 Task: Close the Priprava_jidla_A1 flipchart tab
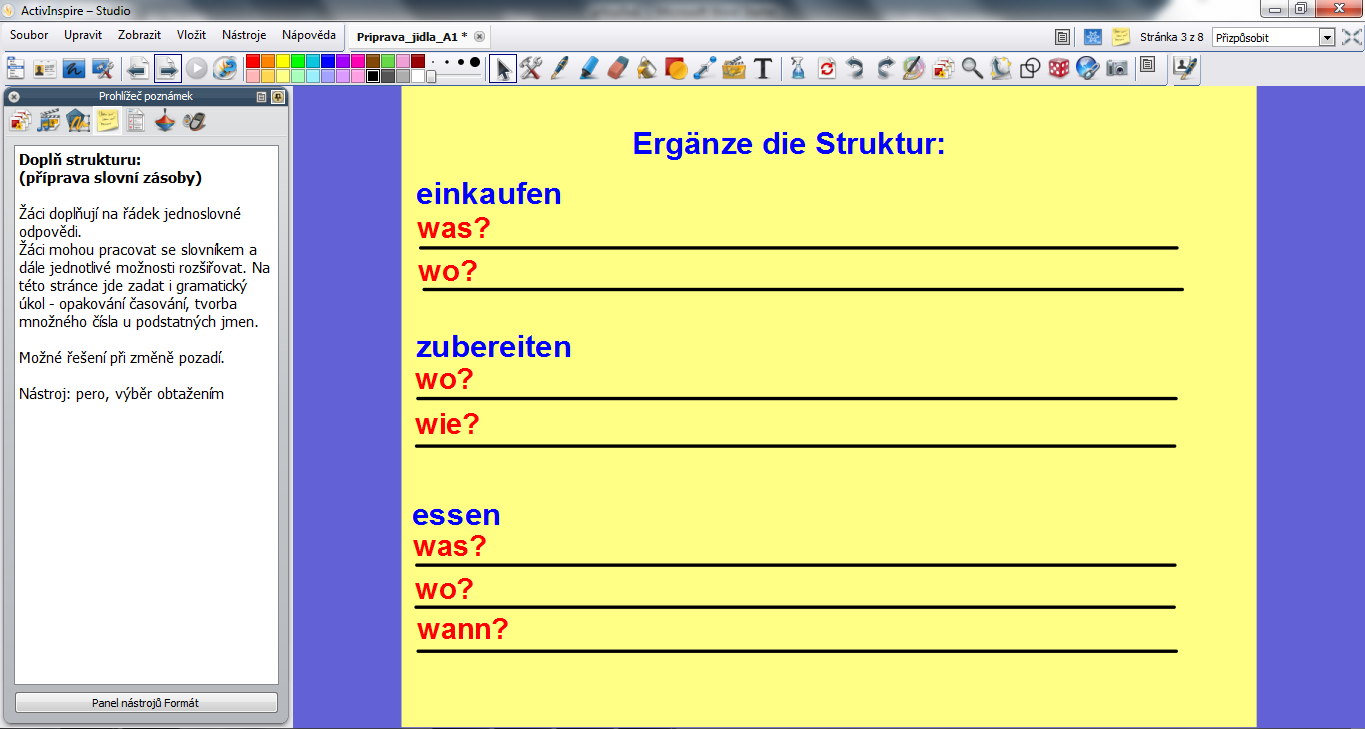(479, 36)
